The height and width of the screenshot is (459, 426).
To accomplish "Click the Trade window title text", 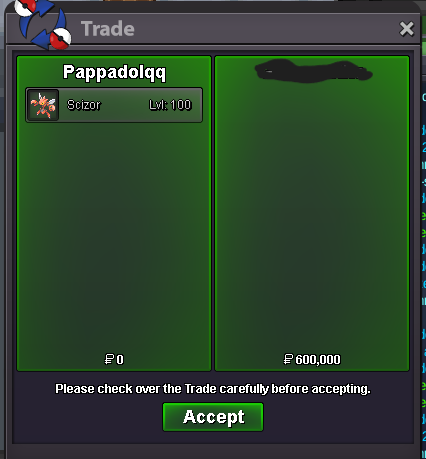I will [108, 29].
